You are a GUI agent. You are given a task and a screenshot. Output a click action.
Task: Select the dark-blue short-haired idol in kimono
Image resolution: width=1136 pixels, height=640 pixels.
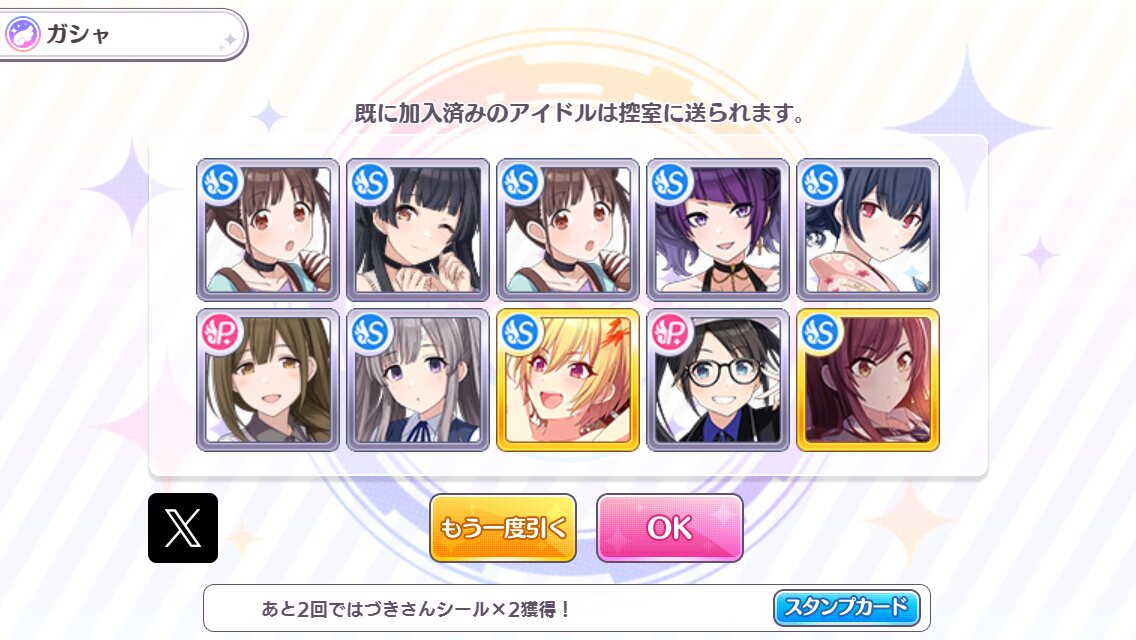point(868,230)
